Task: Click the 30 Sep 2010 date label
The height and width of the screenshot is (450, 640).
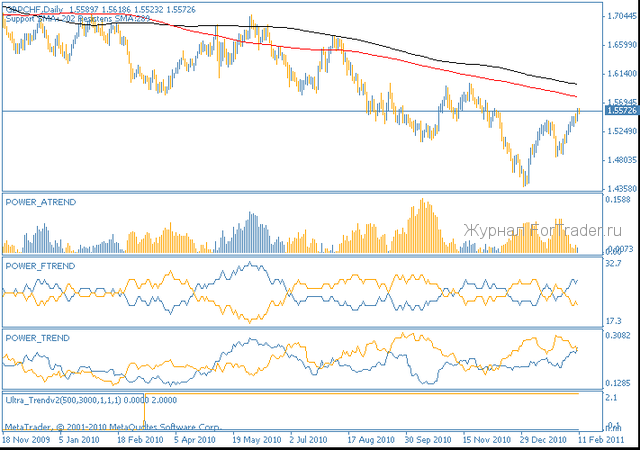Action: (x=428, y=440)
